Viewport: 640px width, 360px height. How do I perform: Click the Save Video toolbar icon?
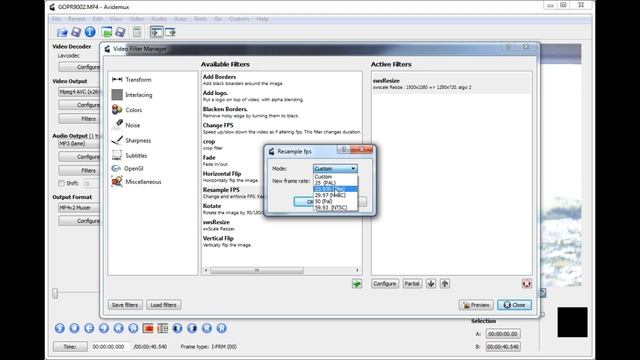(76, 32)
